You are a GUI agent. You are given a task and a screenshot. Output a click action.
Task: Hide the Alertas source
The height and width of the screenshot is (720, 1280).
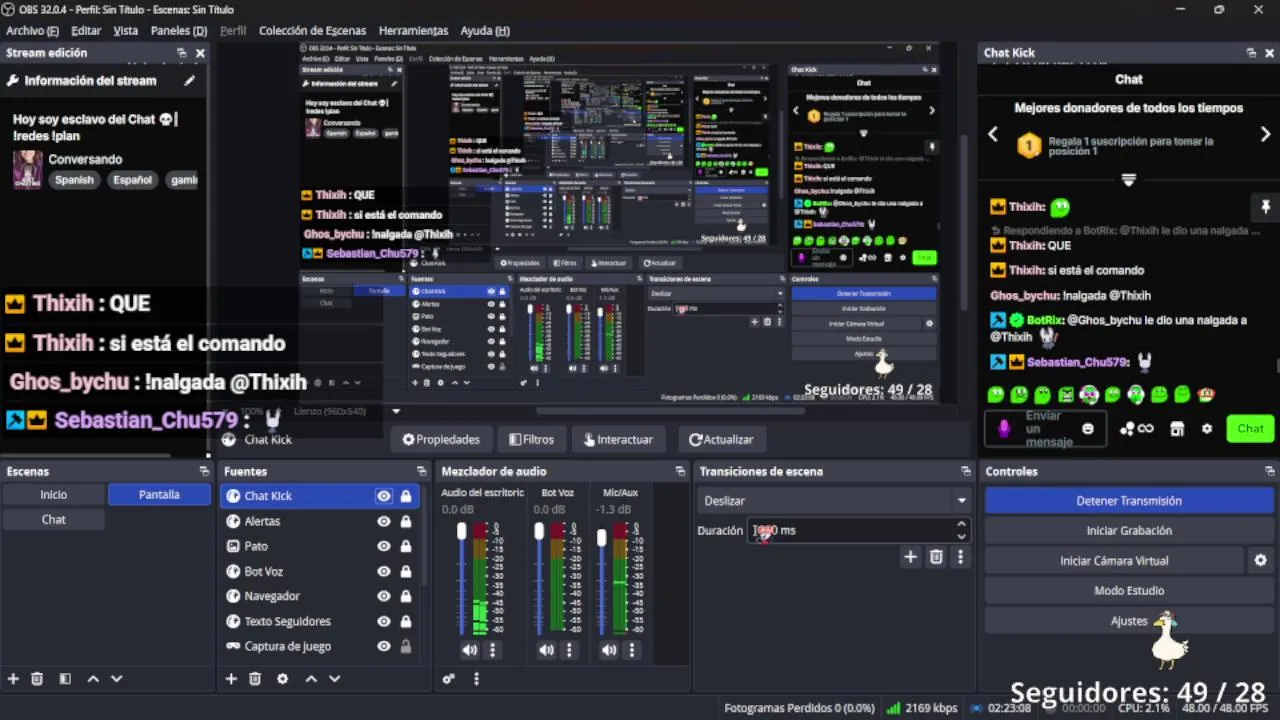(383, 521)
